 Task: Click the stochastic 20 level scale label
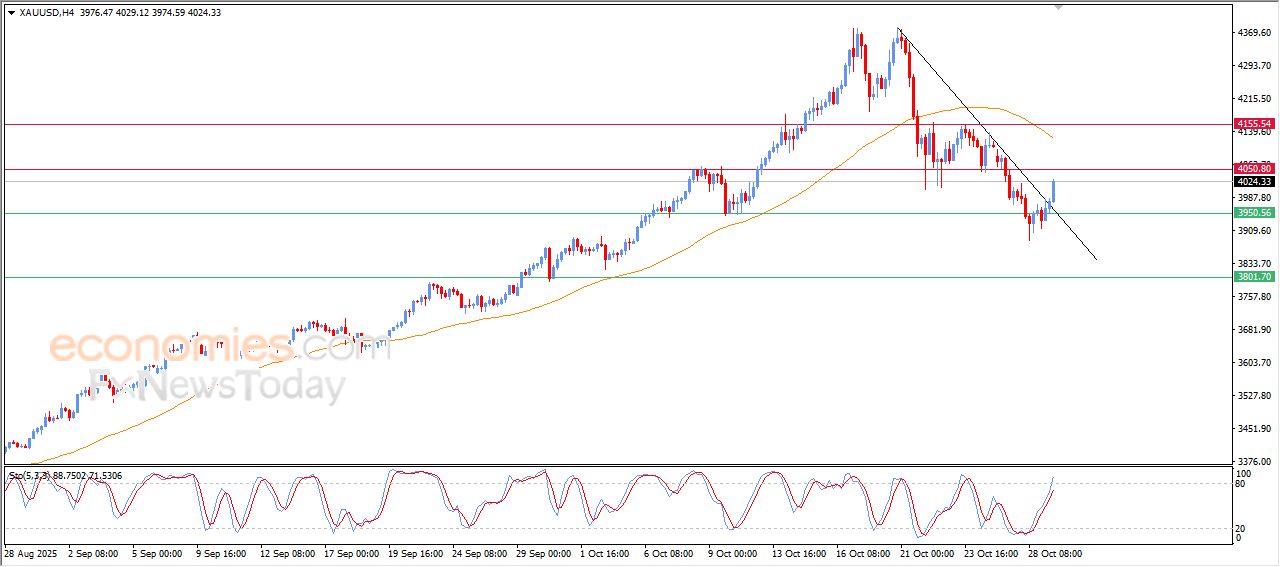pos(1243,528)
